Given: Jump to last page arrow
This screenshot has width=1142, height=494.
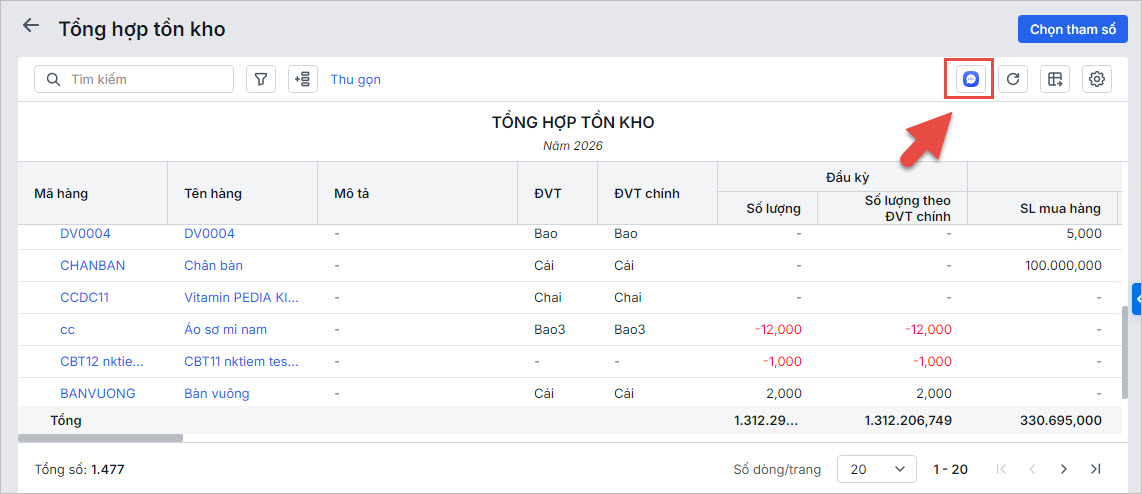Looking at the screenshot, I should click(x=1096, y=468).
